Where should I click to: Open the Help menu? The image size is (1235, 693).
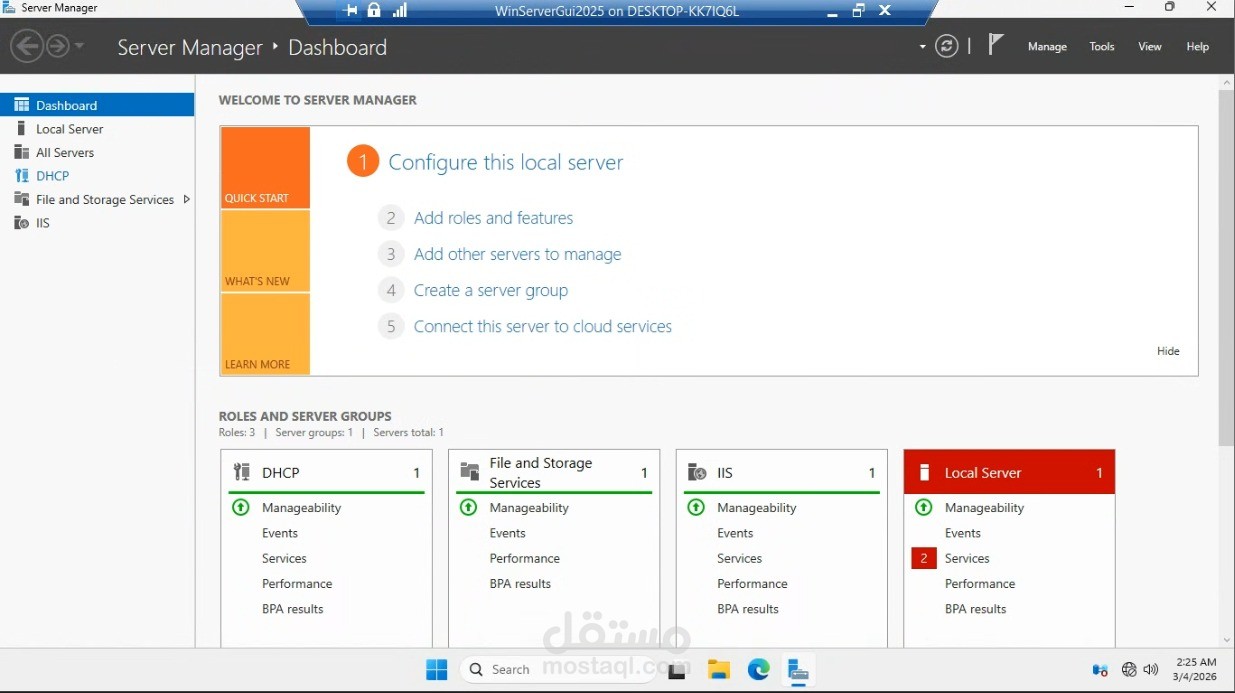(1197, 47)
